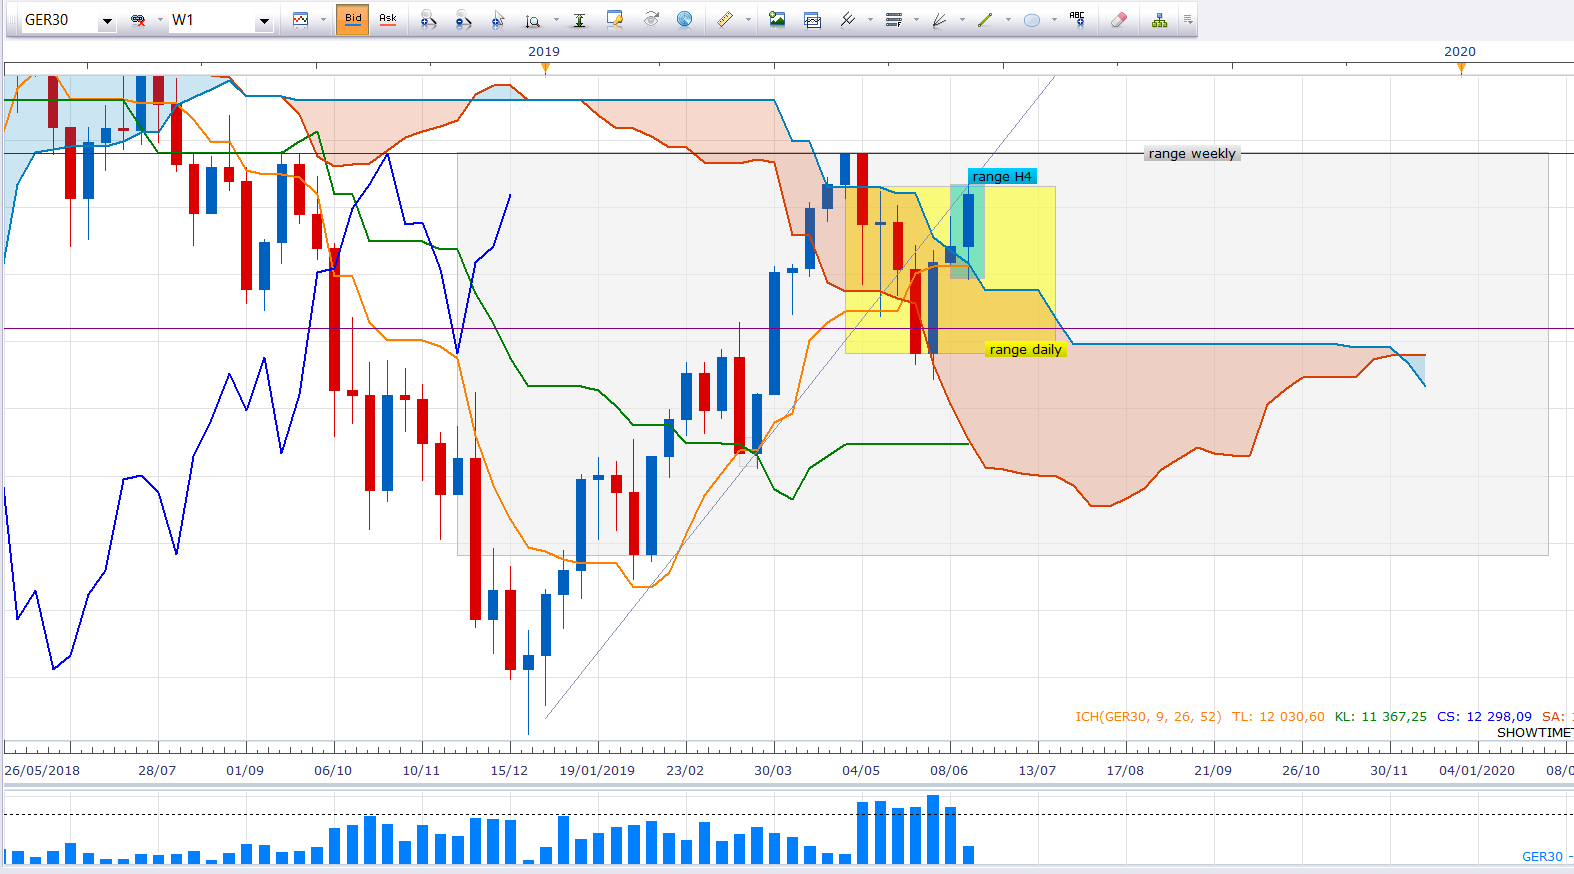Select the eraser tool
Viewport: 1574px width, 874px height.
(1119, 20)
